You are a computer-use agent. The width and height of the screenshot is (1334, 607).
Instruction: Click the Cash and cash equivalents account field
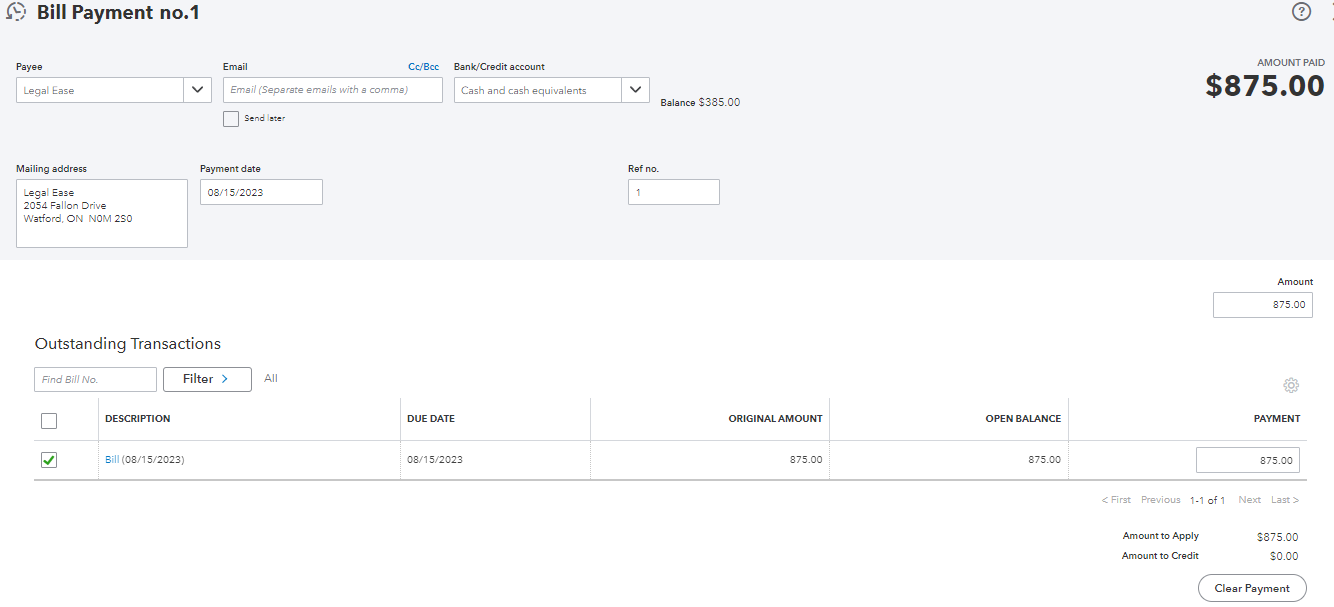point(538,90)
